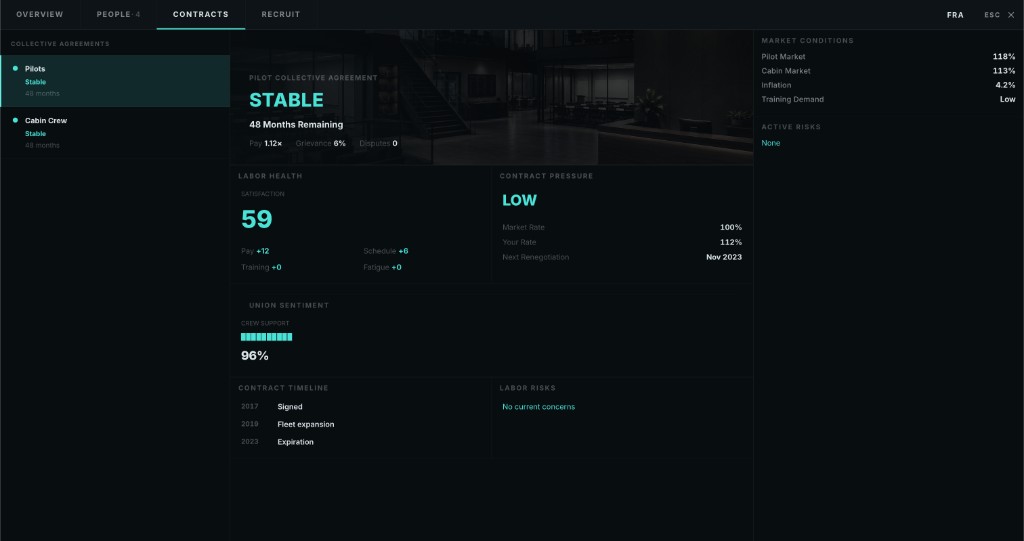This screenshot has width=1024, height=541.
Task: Click the Grievance 6% stat
Action: pyautogui.click(x=321, y=143)
